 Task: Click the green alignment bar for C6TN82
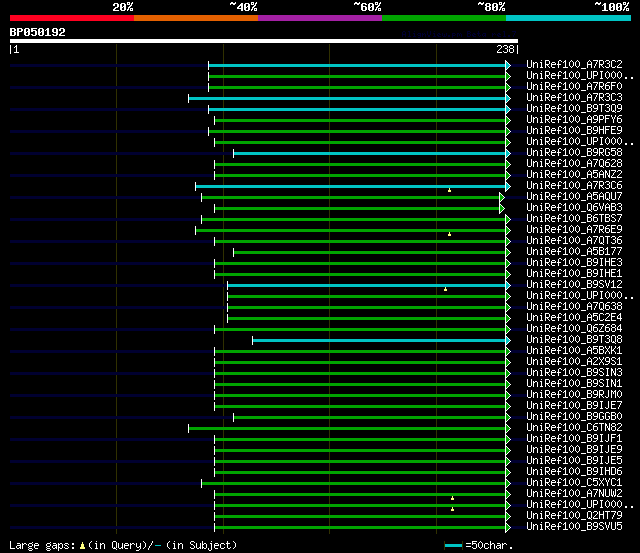click(x=347, y=429)
